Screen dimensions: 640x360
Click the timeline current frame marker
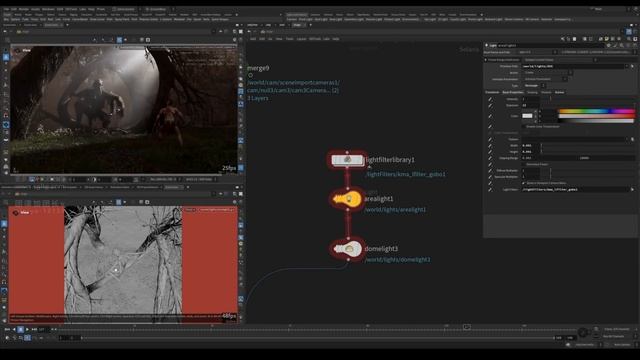(x=467, y=327)
